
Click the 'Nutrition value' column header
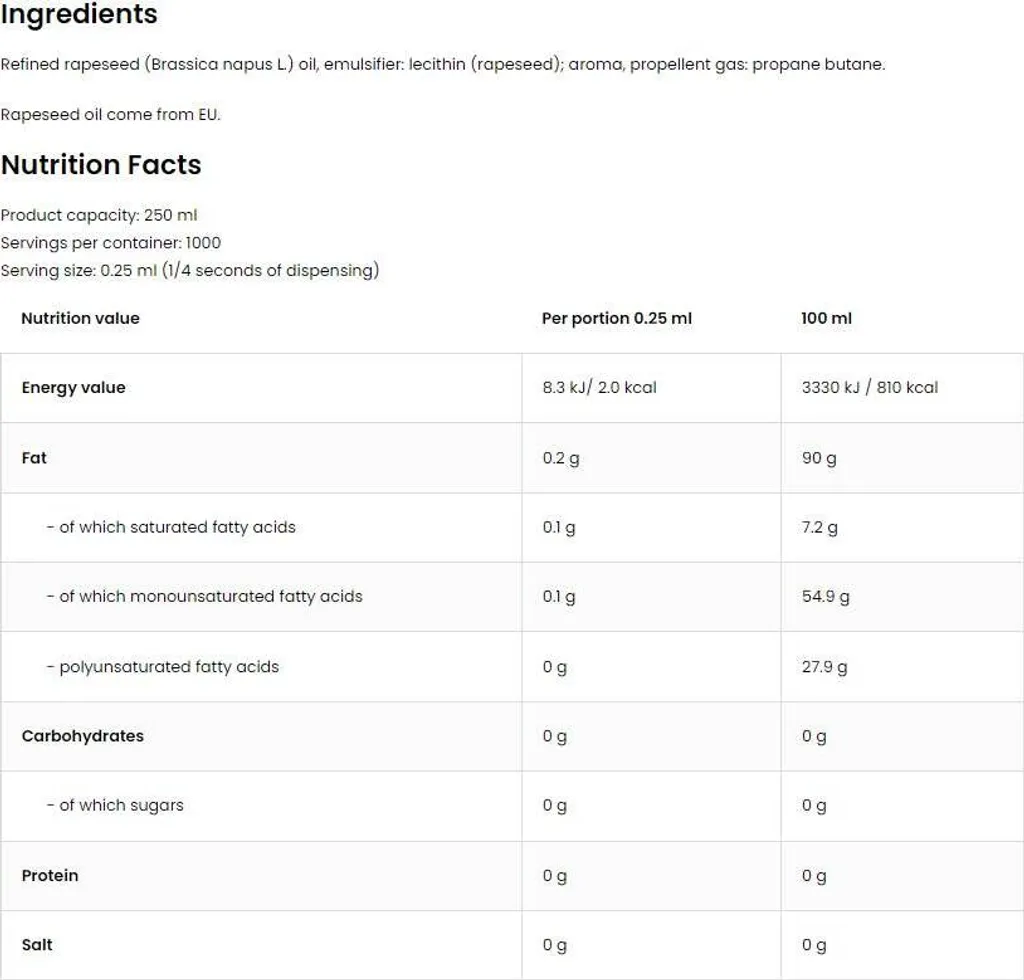pos(80,318)
